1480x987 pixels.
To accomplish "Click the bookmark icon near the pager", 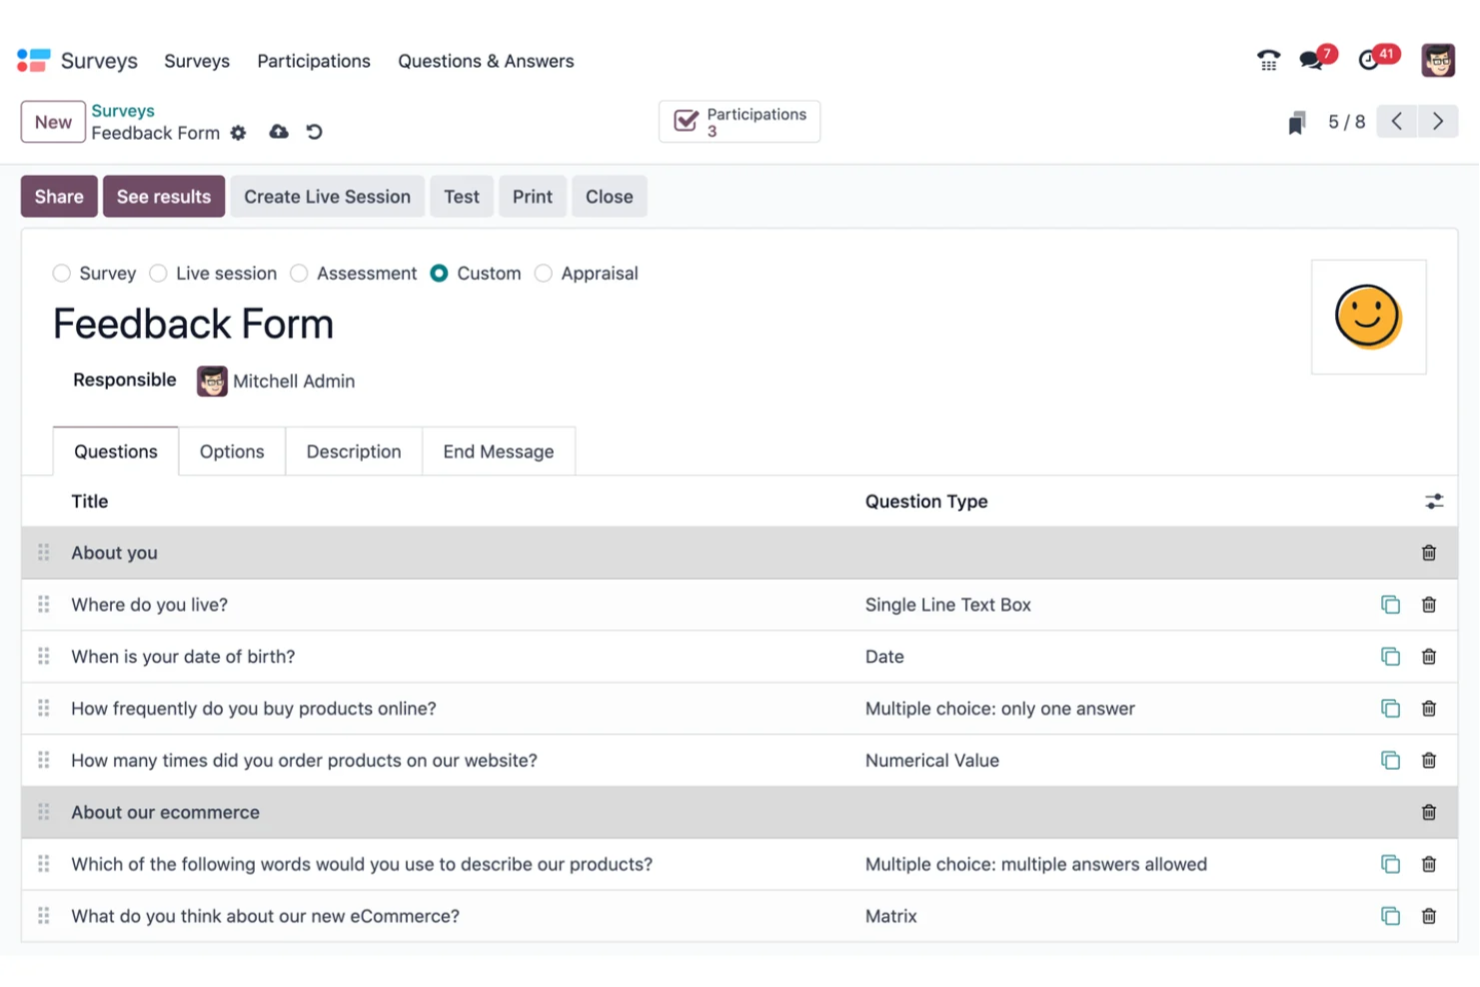I will point(1297,123).
